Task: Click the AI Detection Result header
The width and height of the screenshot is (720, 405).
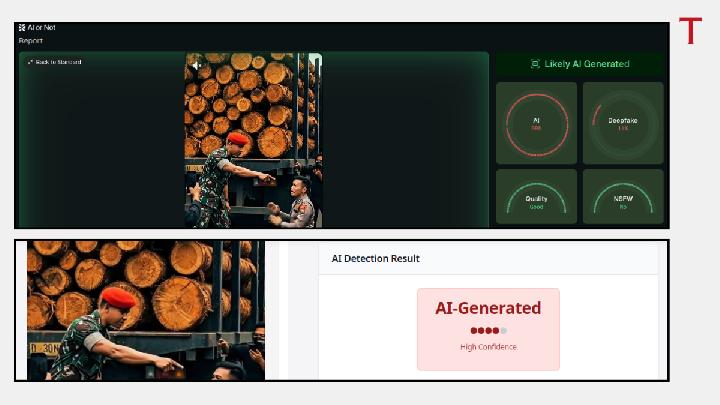Action: (376, 258)
